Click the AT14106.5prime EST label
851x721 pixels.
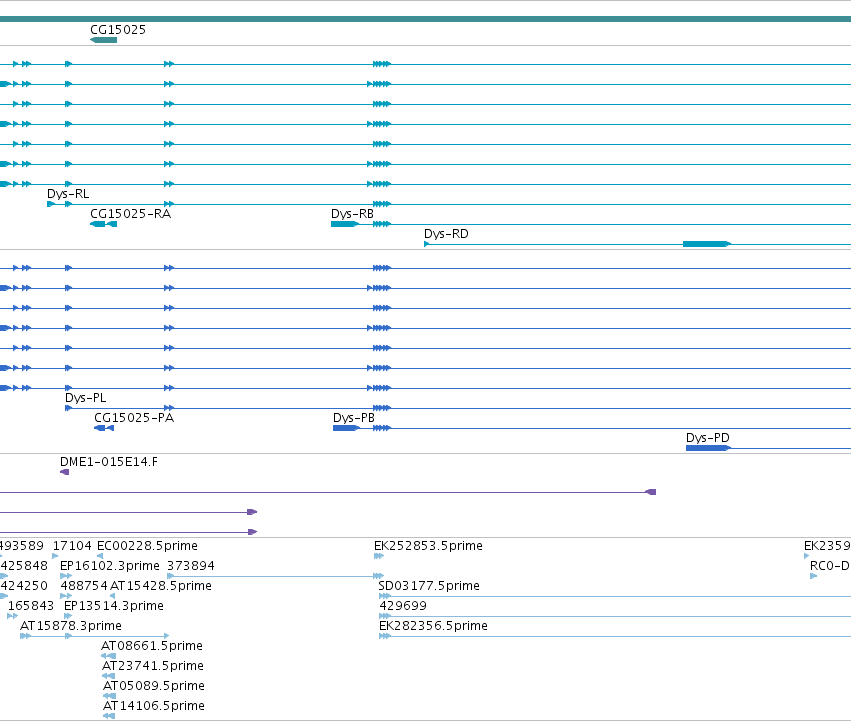pos(154,705)
